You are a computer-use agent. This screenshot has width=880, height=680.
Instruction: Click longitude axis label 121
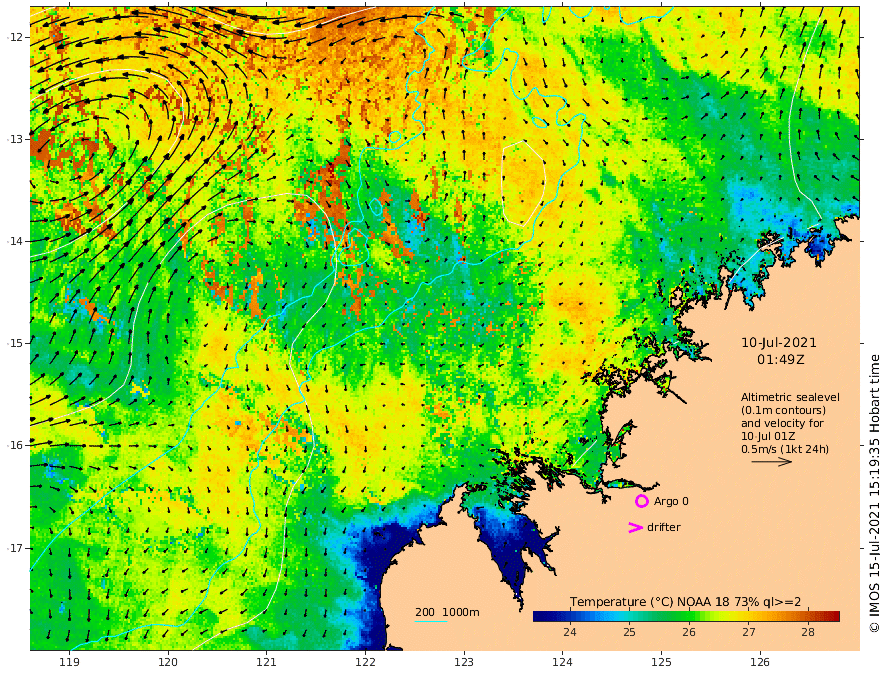click(x=267, y=662)
